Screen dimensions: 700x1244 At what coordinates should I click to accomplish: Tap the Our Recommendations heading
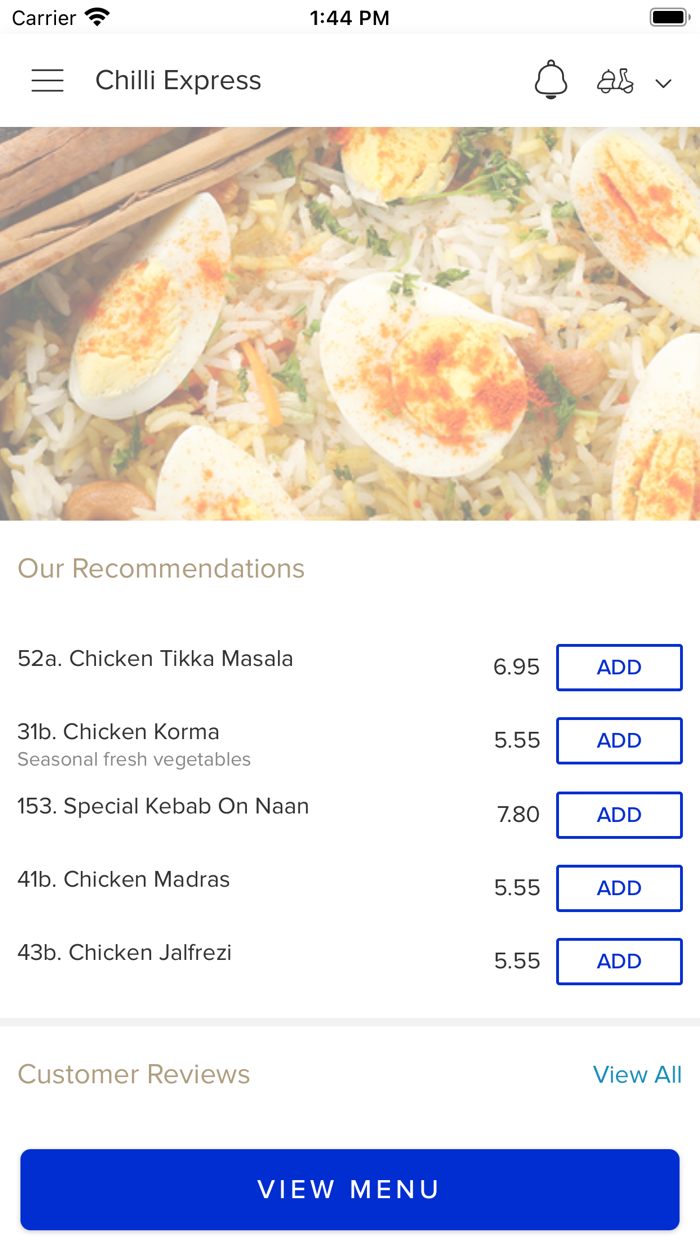[x=161, y=569]
